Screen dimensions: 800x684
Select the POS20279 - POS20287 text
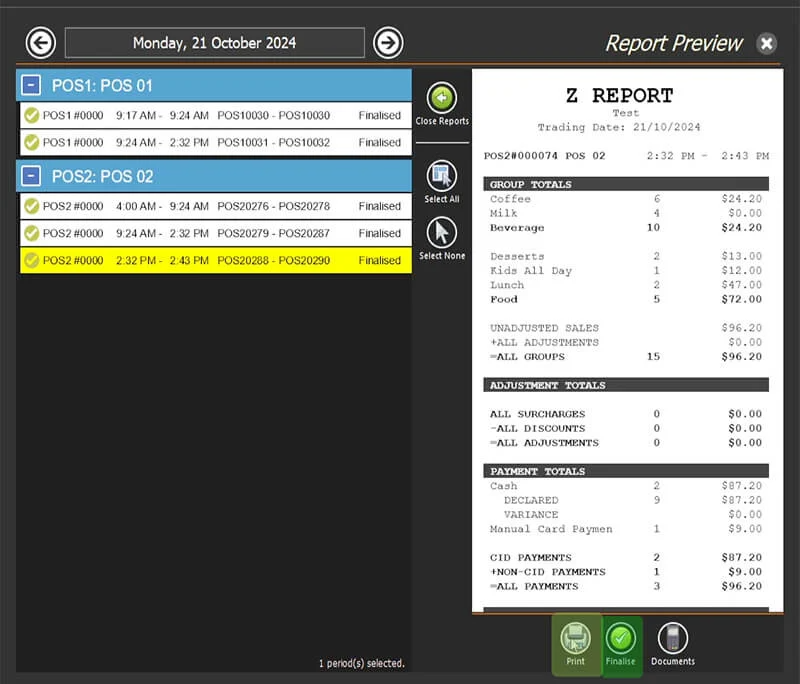[x=273, y=233]
